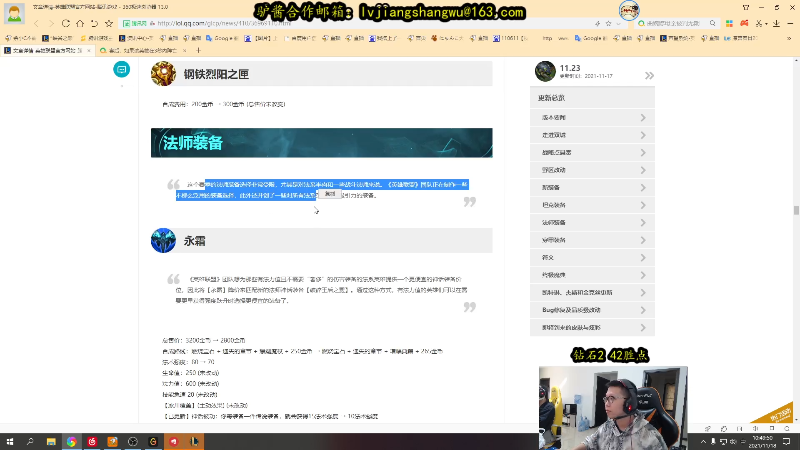Click the favorites star beside the navigation buttons
The width and height of the screenshot is (800, 450).
coord(109,23)
